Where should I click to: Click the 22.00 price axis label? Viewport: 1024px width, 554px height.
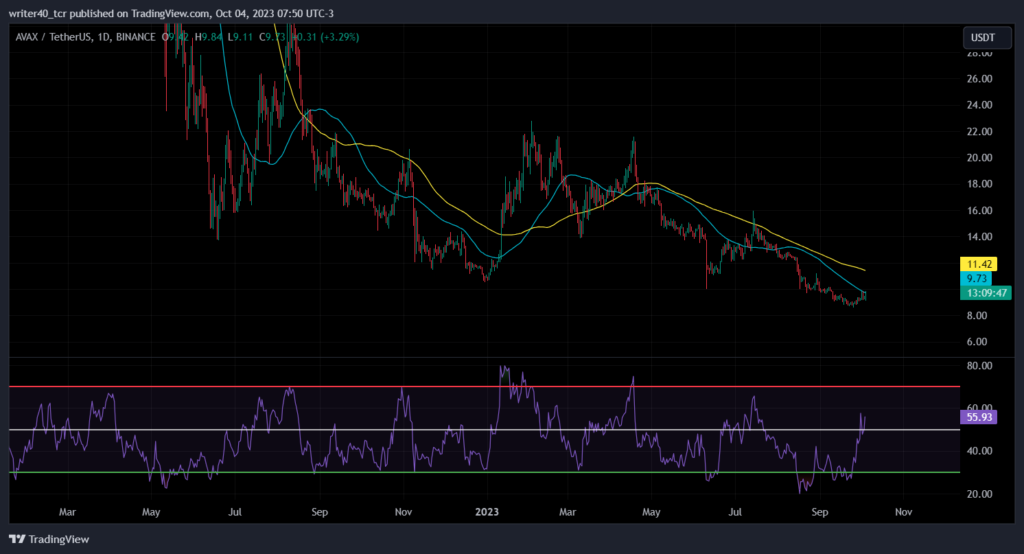(x=979, y=131)
